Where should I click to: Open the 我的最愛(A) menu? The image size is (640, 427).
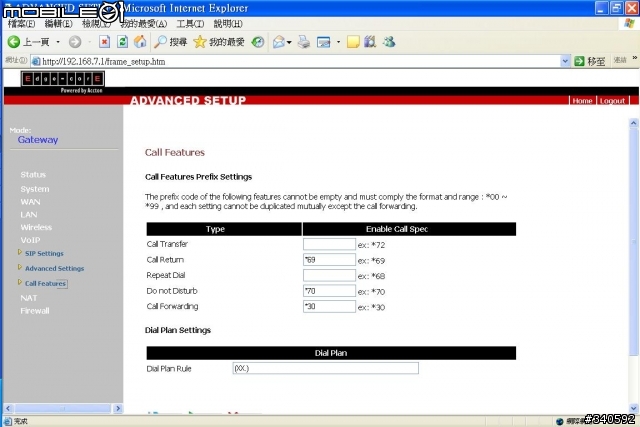144,24
